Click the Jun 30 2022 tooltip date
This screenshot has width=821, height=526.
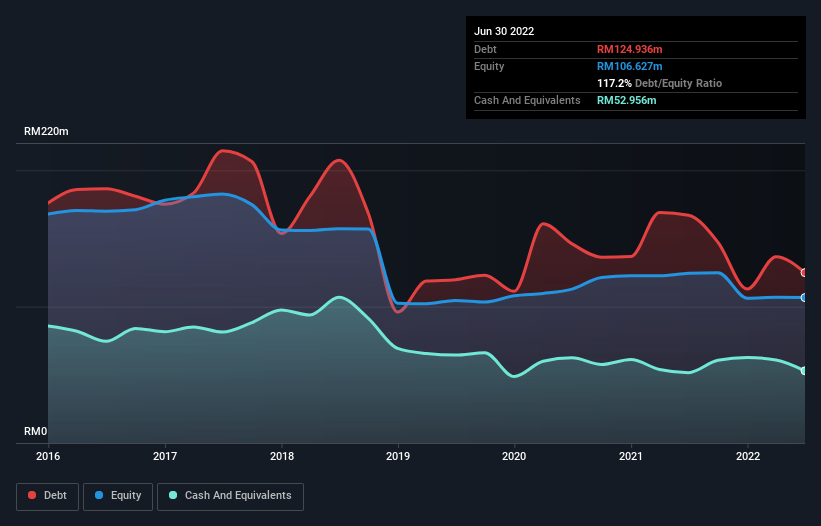point(504,31)
